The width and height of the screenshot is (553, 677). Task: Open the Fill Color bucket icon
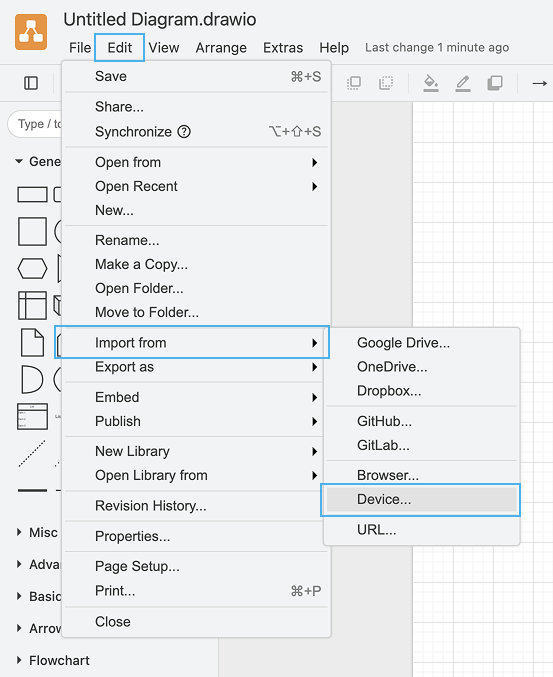point(431,83)
